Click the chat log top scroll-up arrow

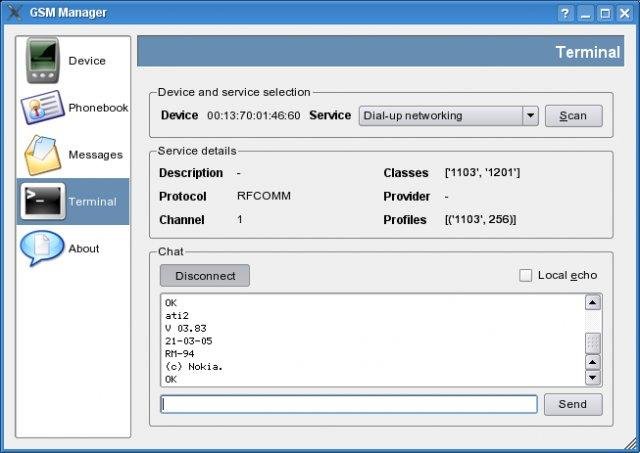click(x=593, y=302)
